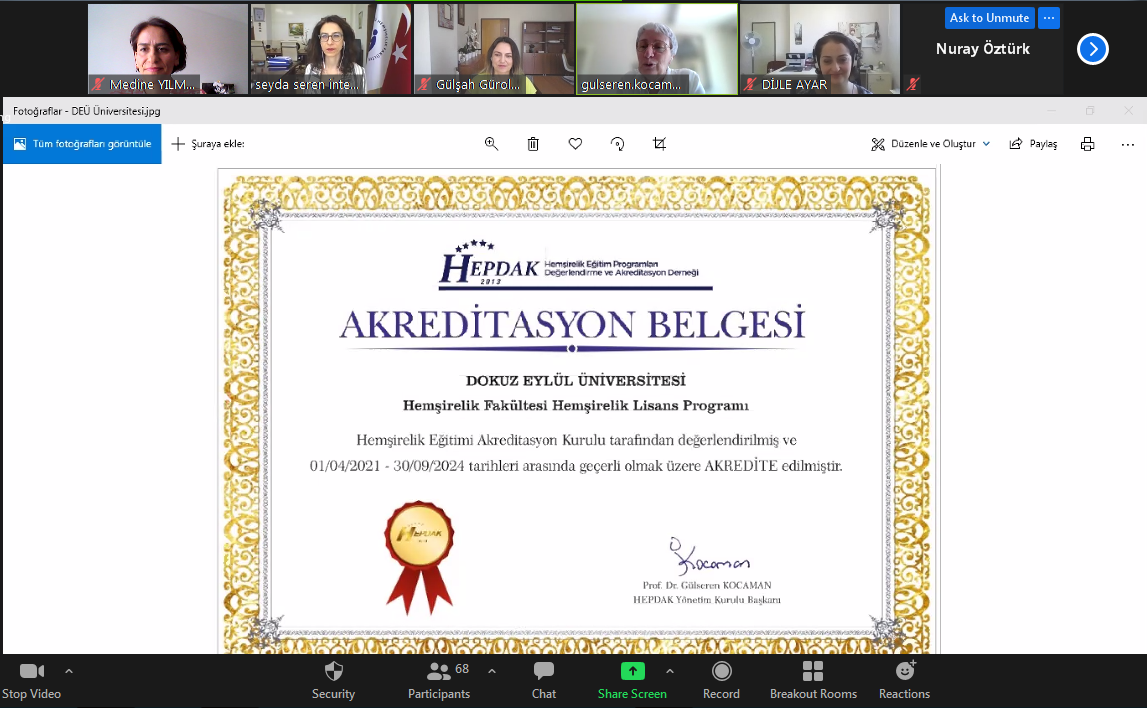The image size is (1147, 708).
Task: Click the delete trash can icon
Action: pos(533,144)
